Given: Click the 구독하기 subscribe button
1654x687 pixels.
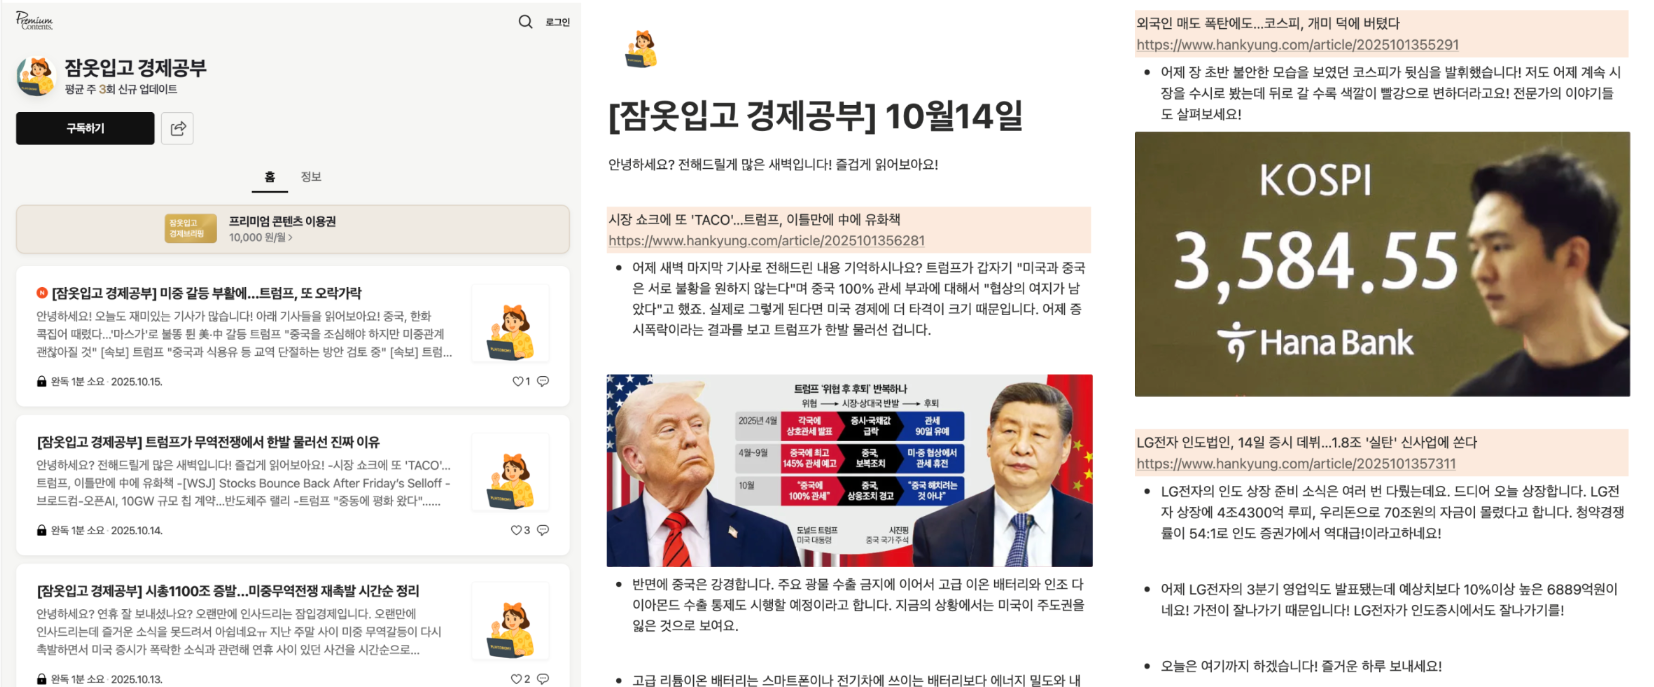Looking at the screenshot, I should click(85, 128).
